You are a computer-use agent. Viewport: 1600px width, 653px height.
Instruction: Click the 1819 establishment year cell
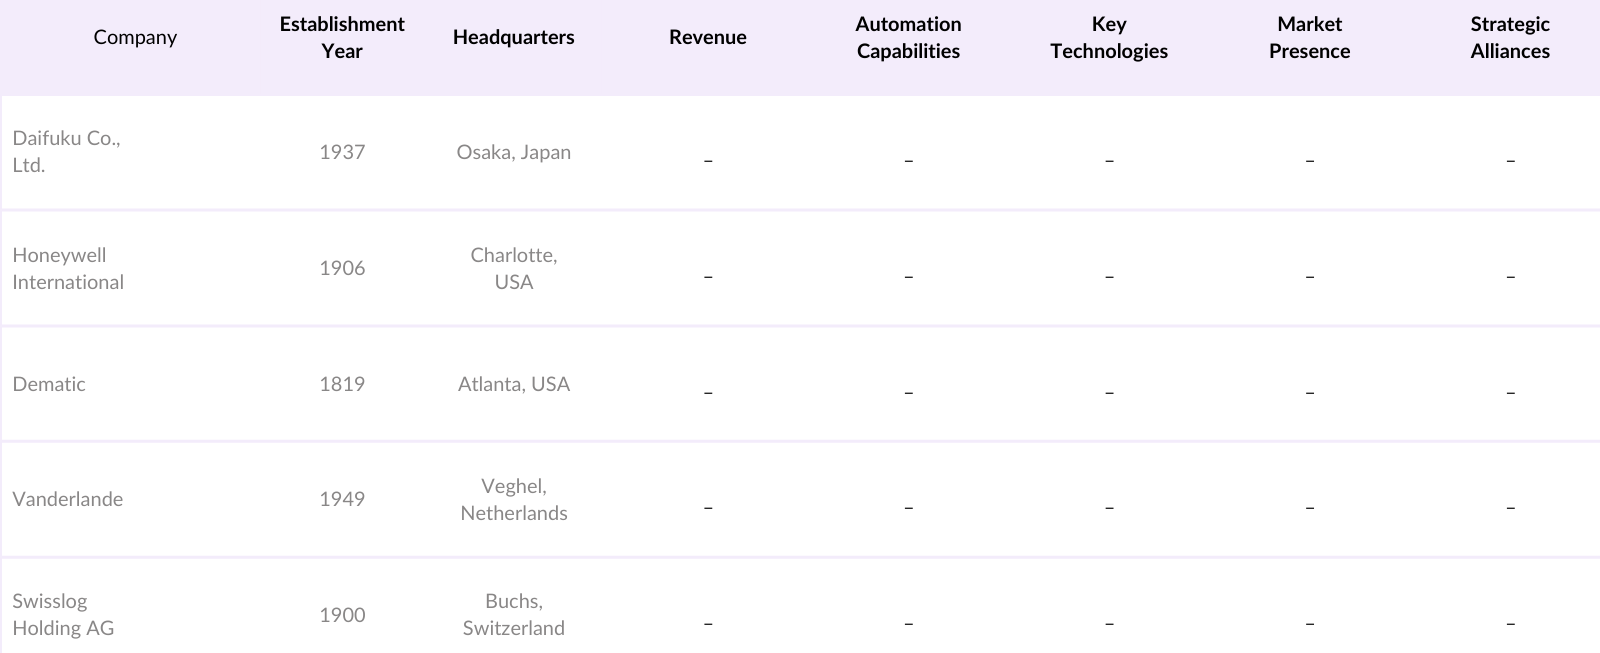[342, 384]
